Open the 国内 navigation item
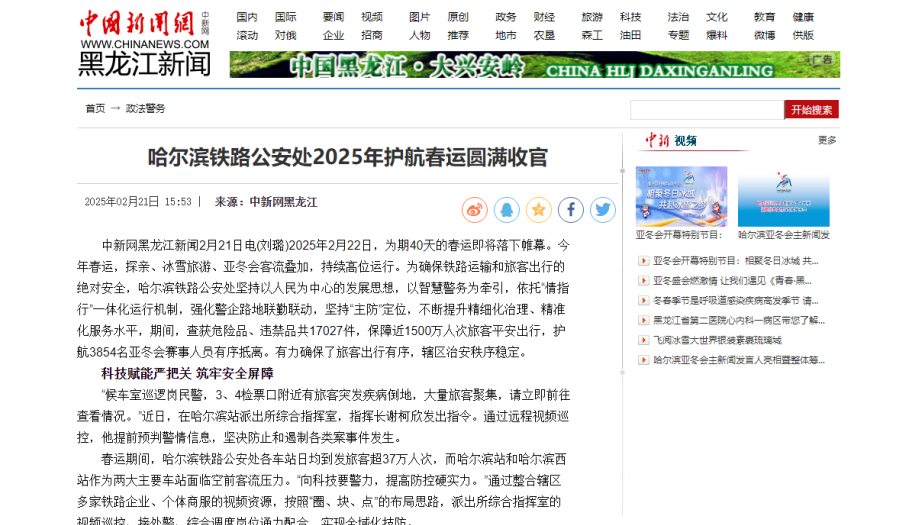 pos(246,17)
